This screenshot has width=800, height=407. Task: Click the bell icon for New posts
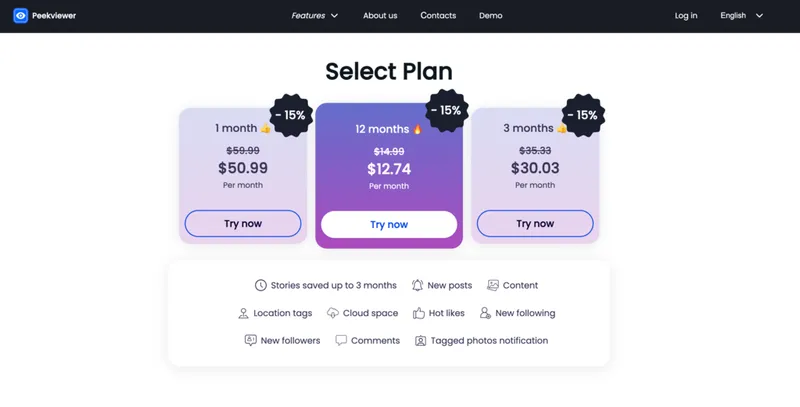point(417,286)
